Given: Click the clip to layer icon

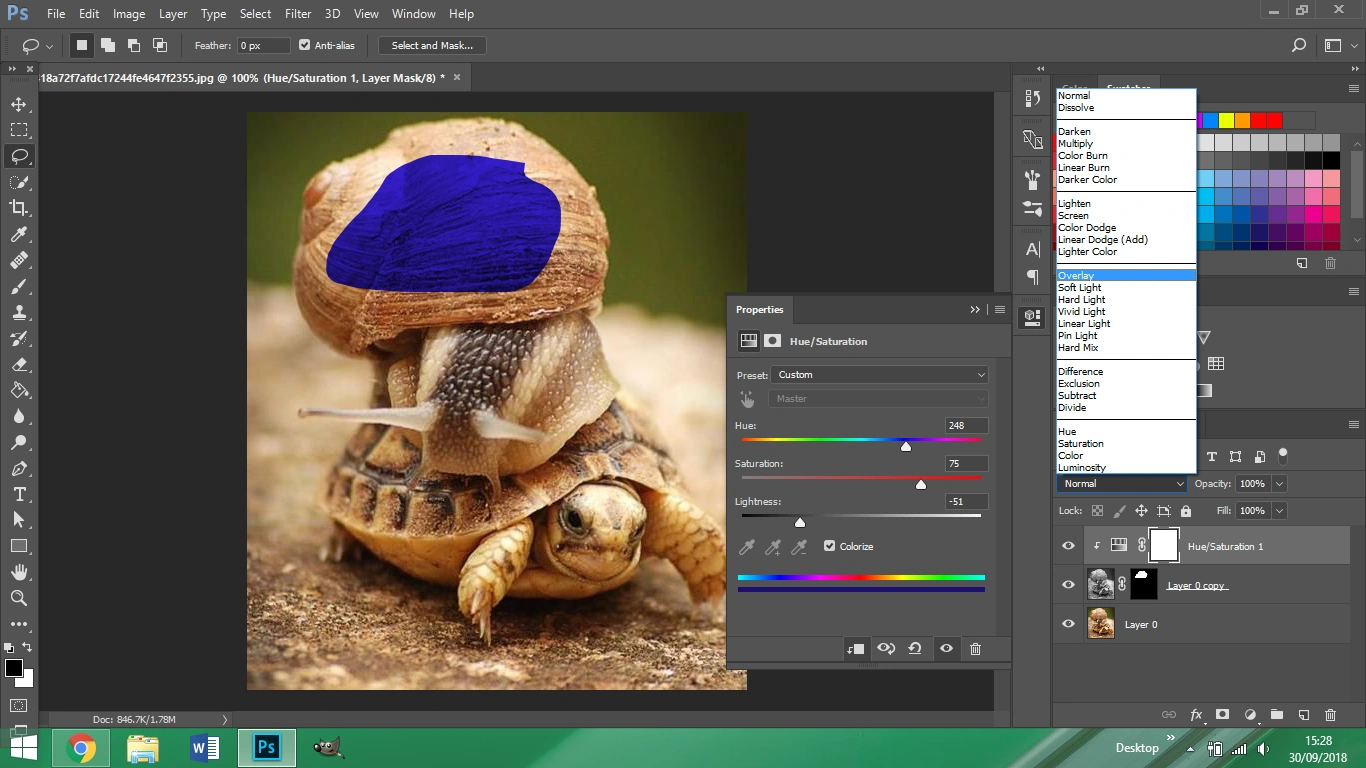Looking at the screenshot, I should pyautogui.click(x=856, y=649).
